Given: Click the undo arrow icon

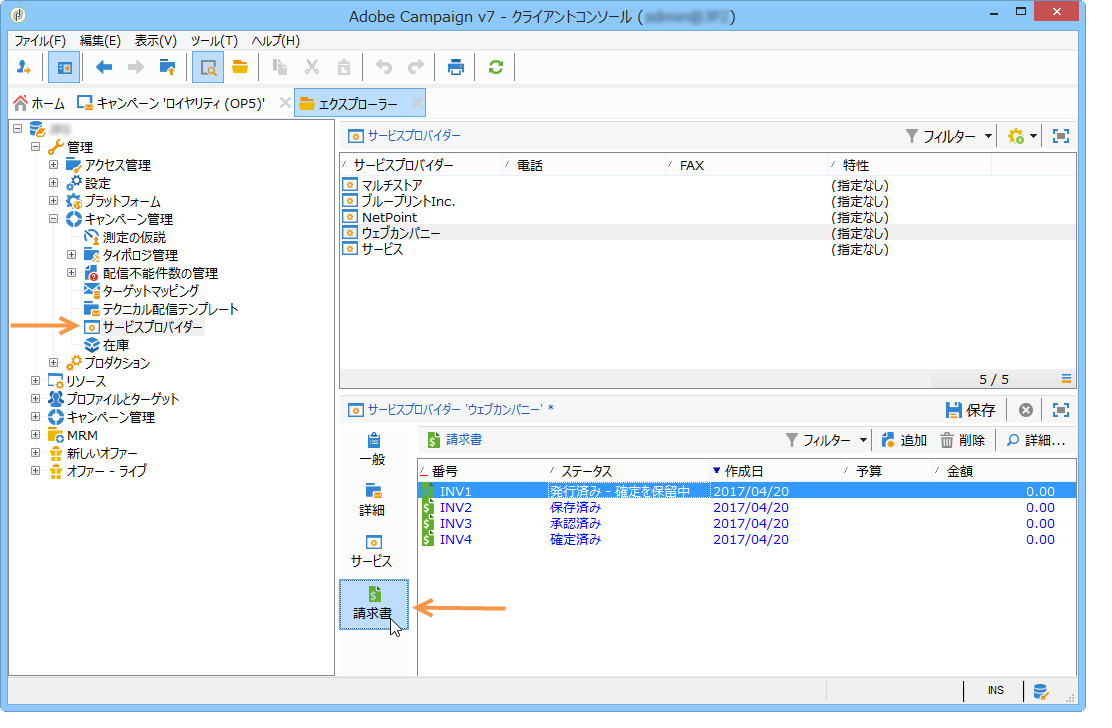Looking at the screenshot, I should [384, 67].
